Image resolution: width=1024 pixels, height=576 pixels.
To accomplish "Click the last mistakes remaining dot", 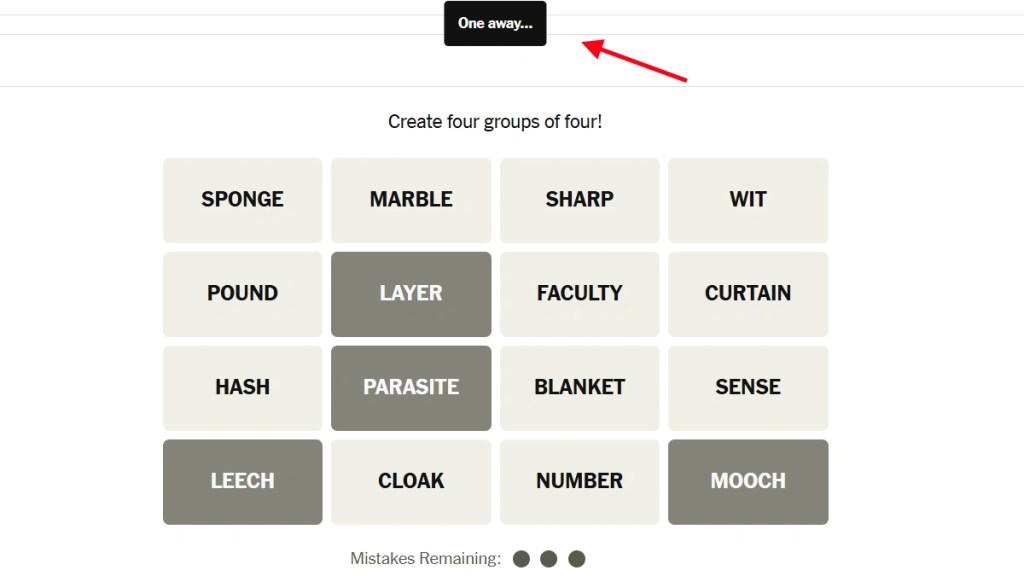I will click(577, 559).
